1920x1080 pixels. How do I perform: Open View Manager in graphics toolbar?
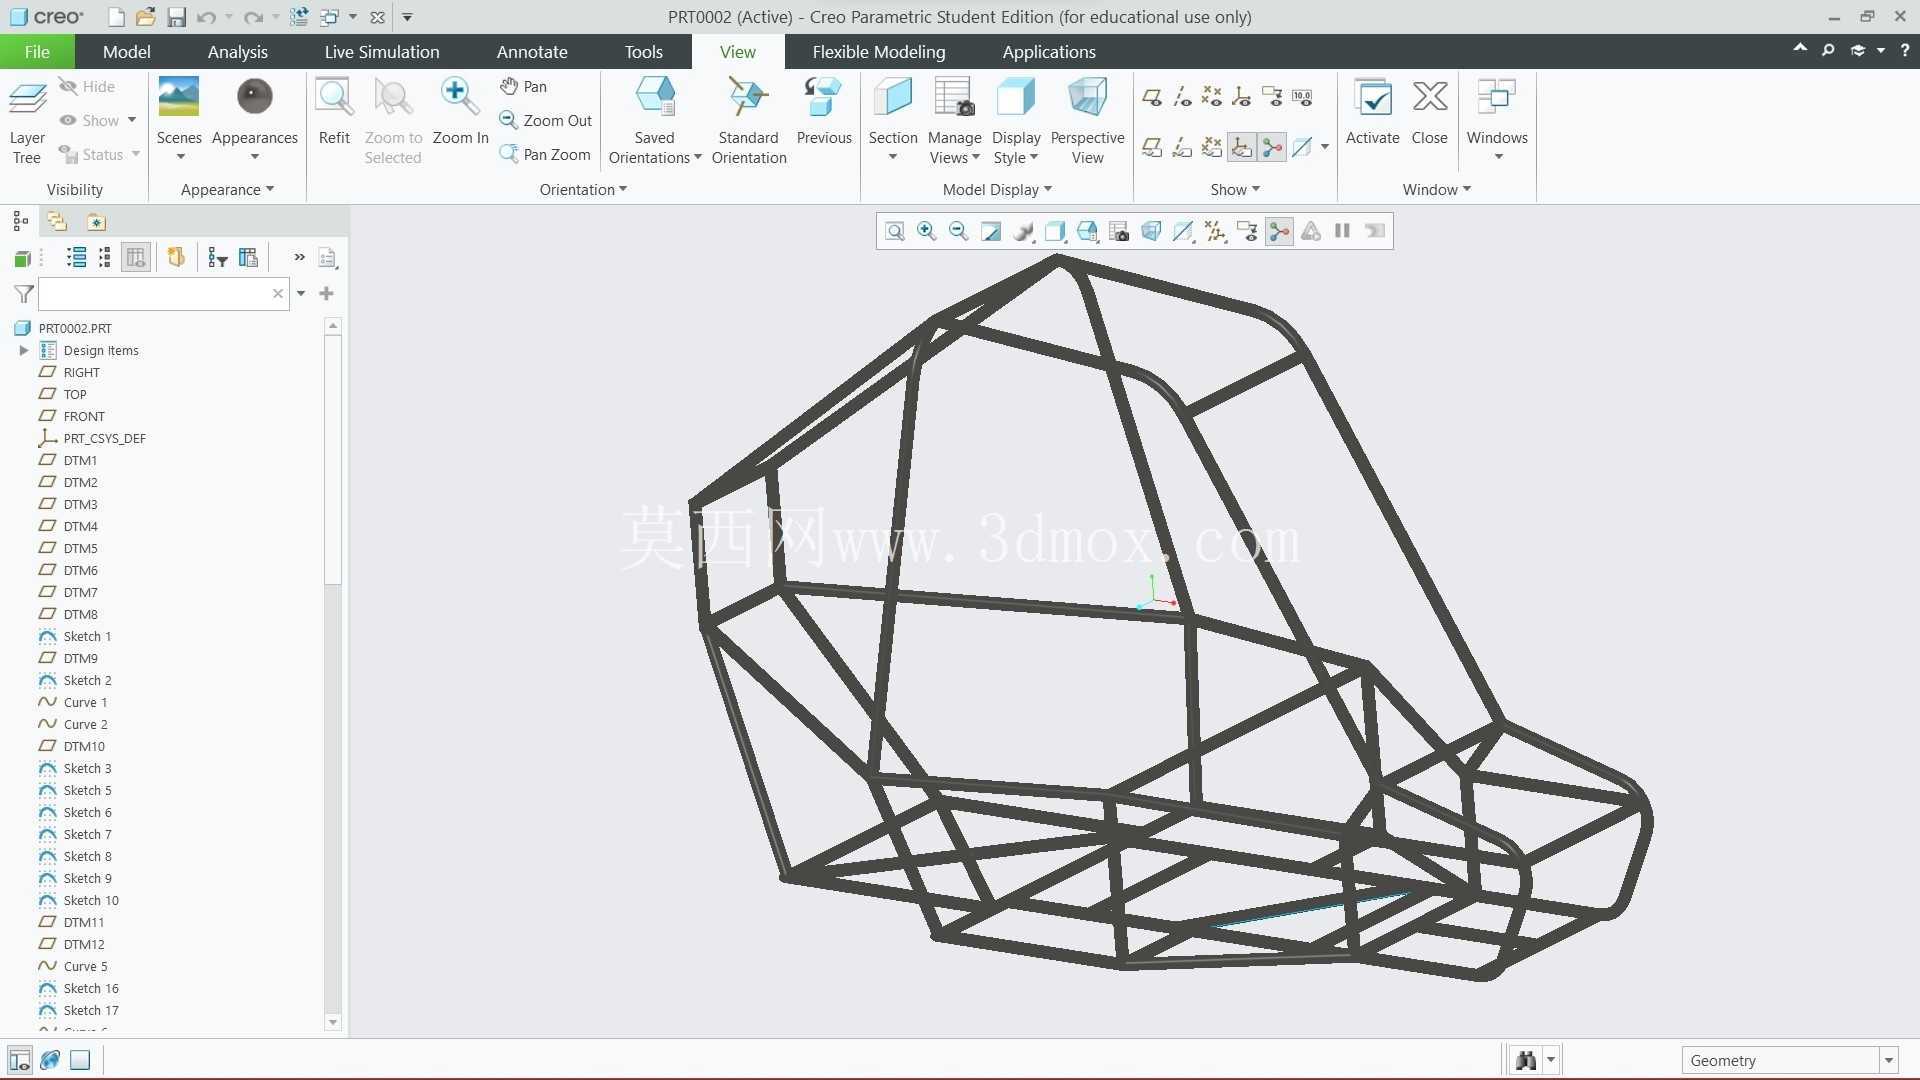[x=1119, y=232]
